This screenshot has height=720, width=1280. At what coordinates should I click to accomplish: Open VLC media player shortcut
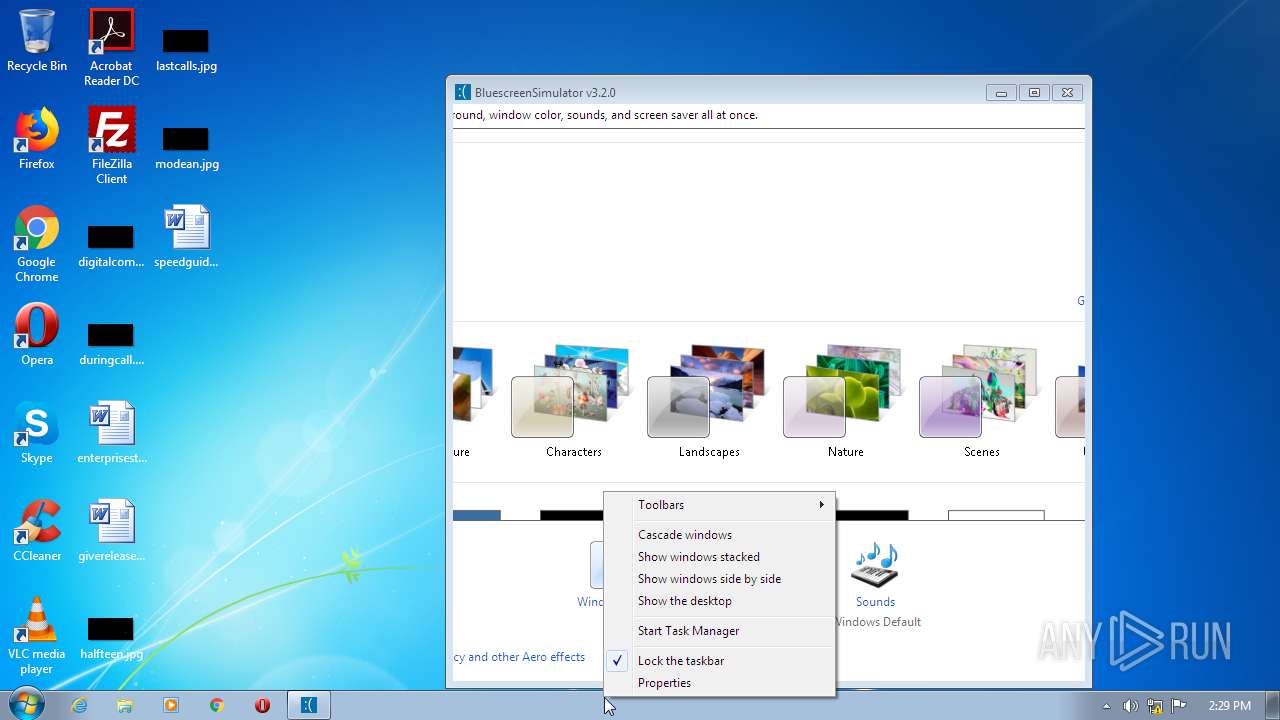[x=37, y=635]
